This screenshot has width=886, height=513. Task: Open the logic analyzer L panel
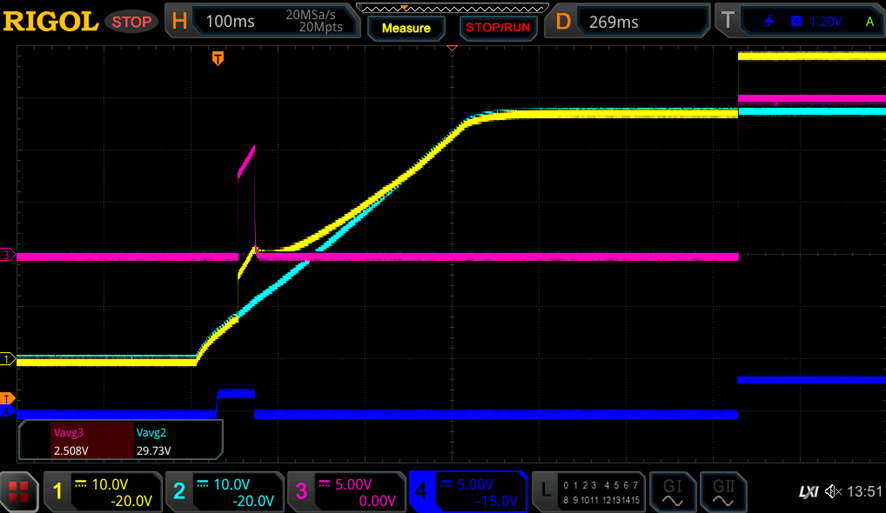click(x=545, y=490)
